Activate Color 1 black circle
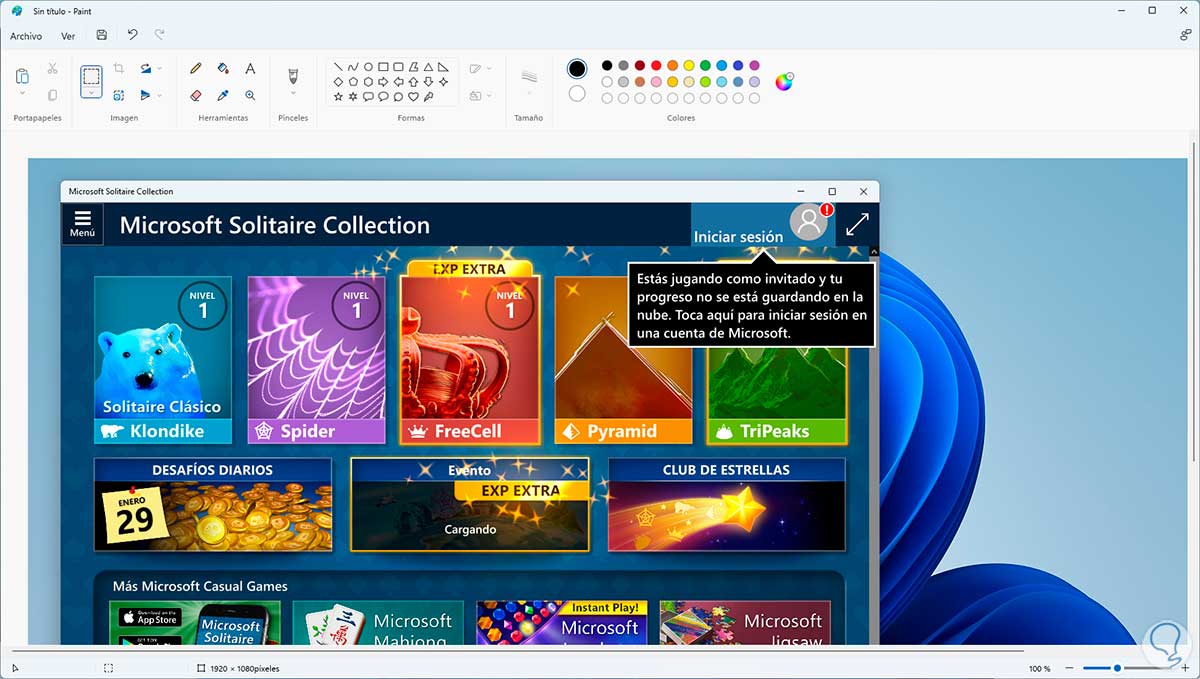The height and width of the screenshot is (679, 1200). tap(577, 68)
